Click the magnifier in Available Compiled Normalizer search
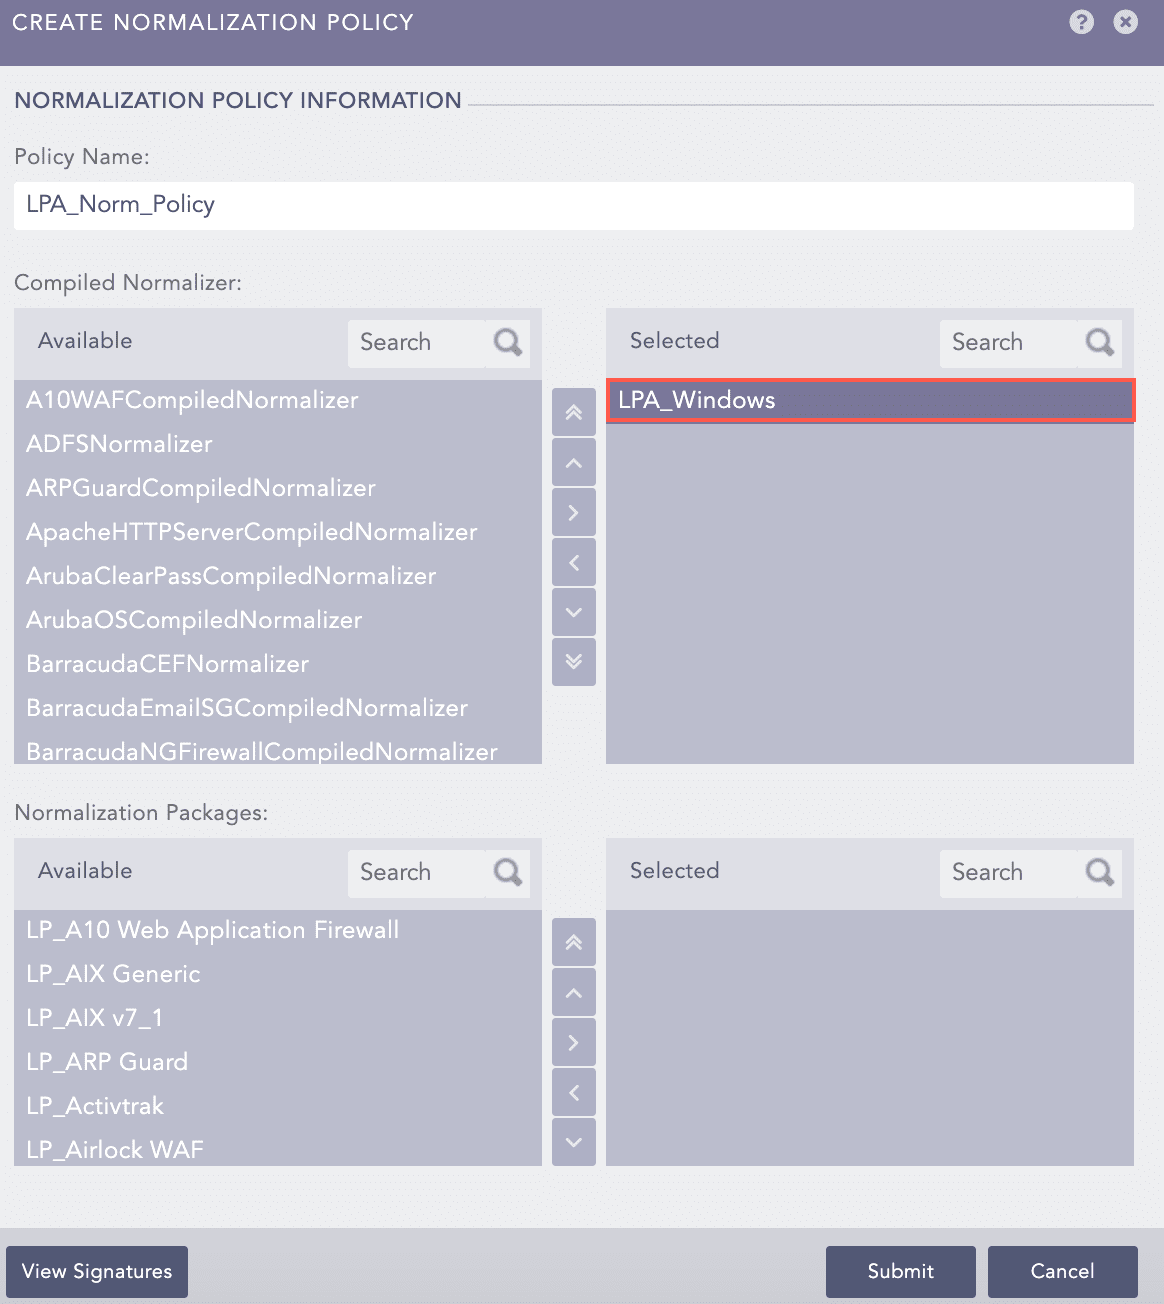Image resolution: width=1164 pixels, height=1304 pixels. click(506, 343)
